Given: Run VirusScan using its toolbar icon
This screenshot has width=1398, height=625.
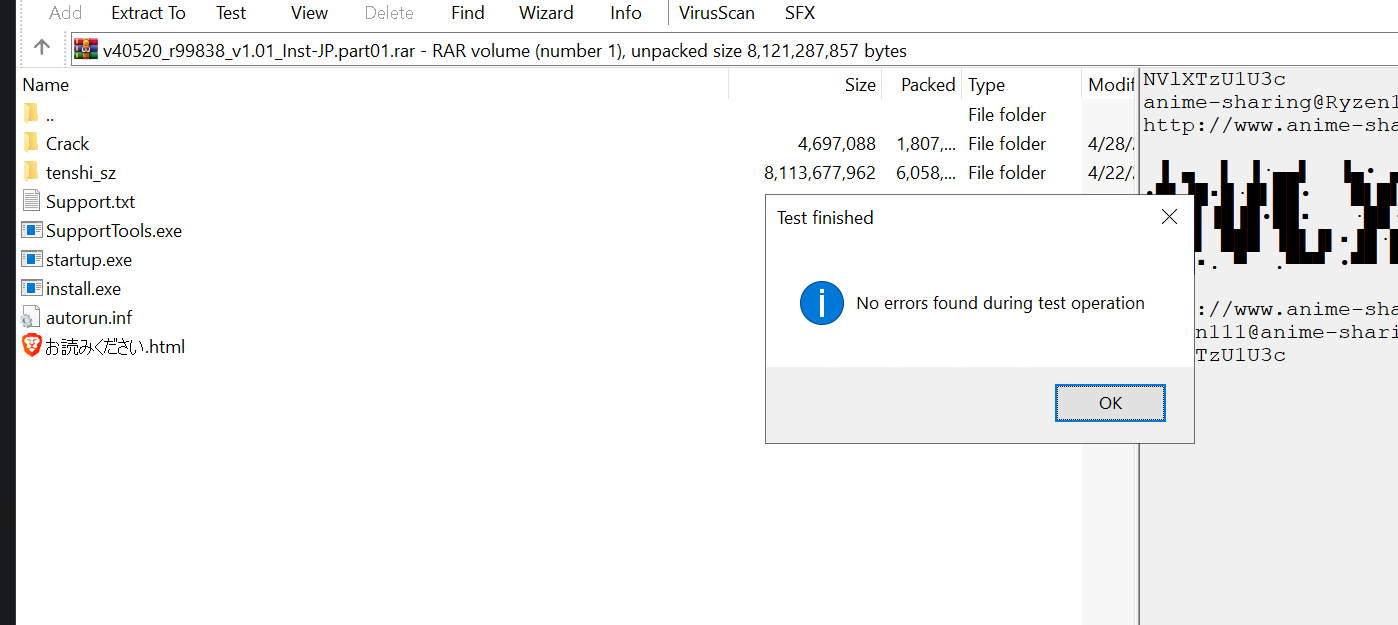Looking at the screenshot, I should (x=716, y=12).
